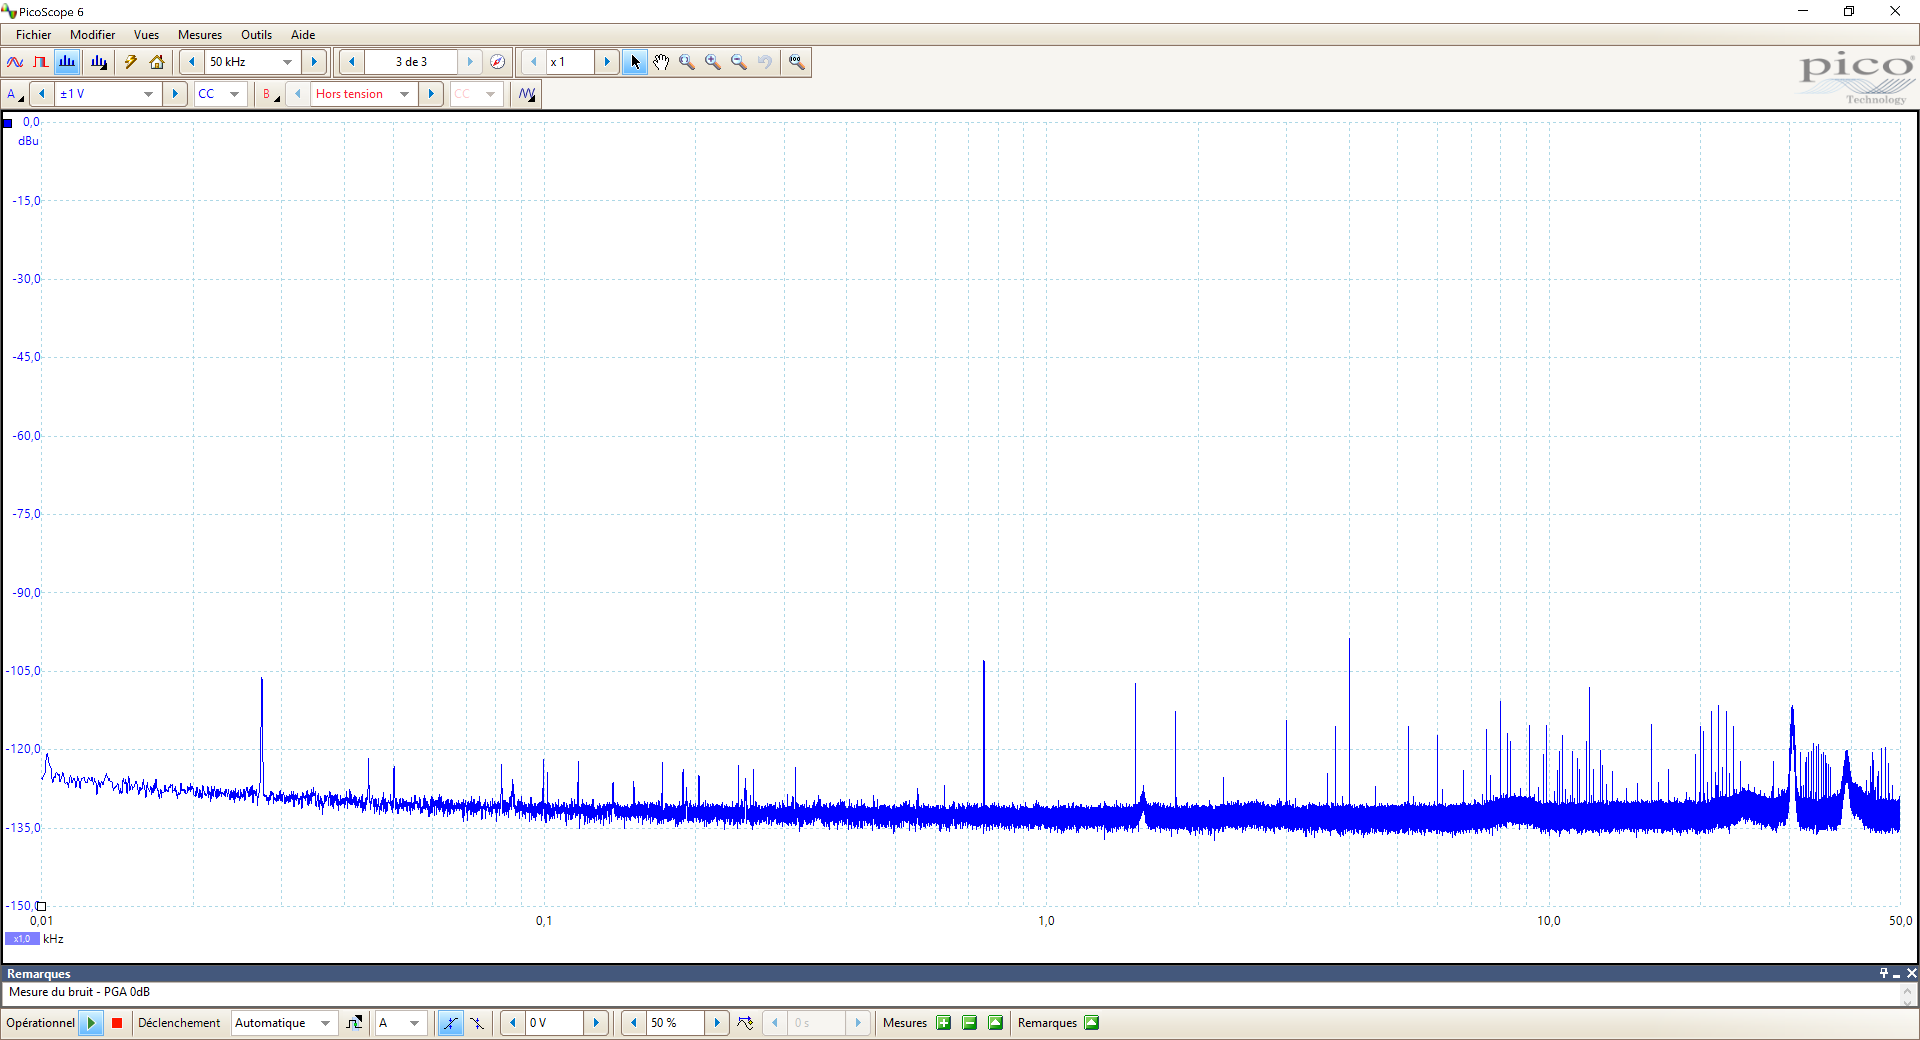The height and width of the screenshot is (1040, 1920).
Task: Click the '3 de 3' buffer field
Action: point(411,62)
